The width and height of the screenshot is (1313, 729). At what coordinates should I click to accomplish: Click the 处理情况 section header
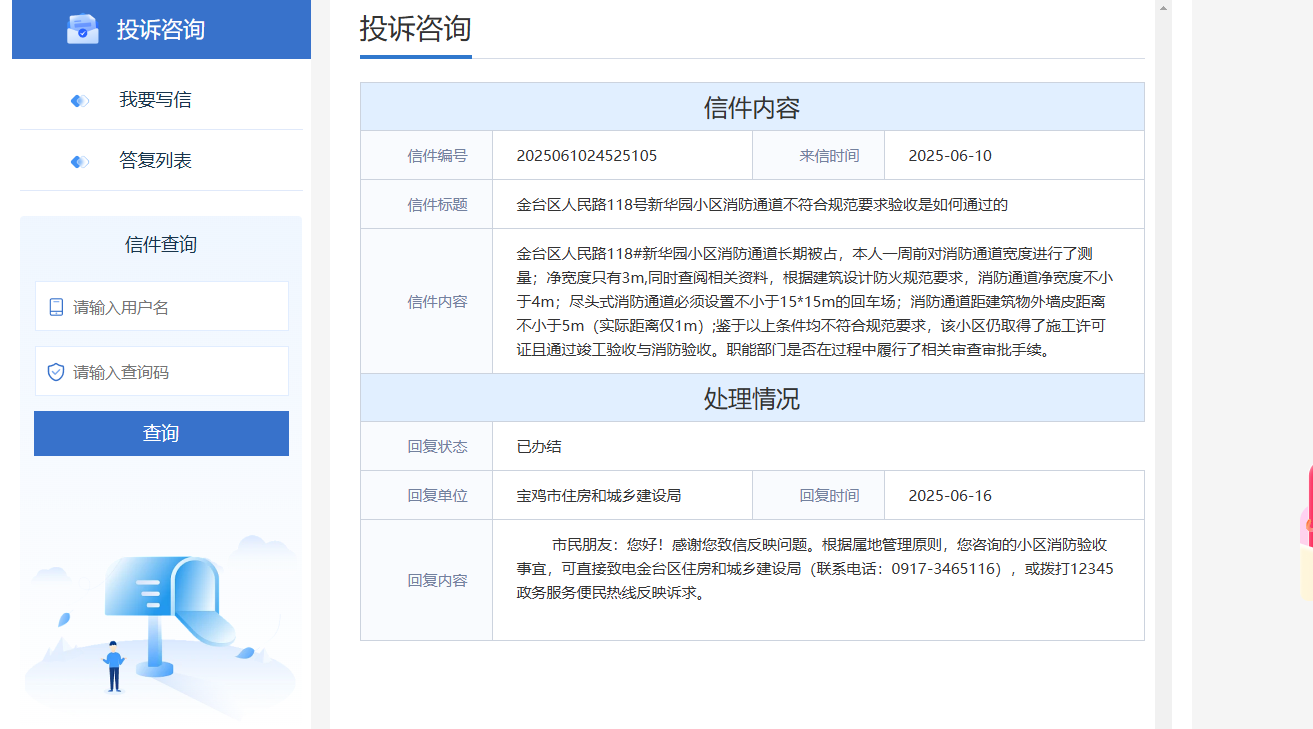(751, 399)
